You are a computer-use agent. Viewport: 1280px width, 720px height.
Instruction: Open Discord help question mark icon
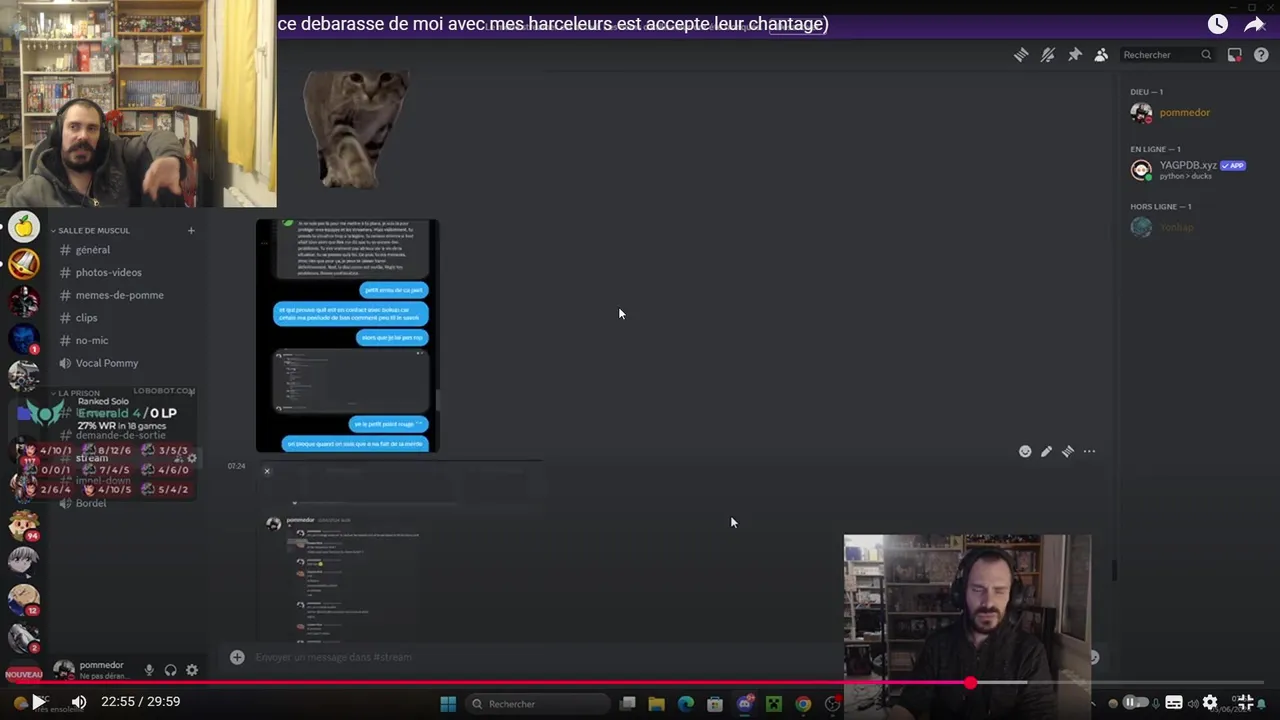[1261, 55]
